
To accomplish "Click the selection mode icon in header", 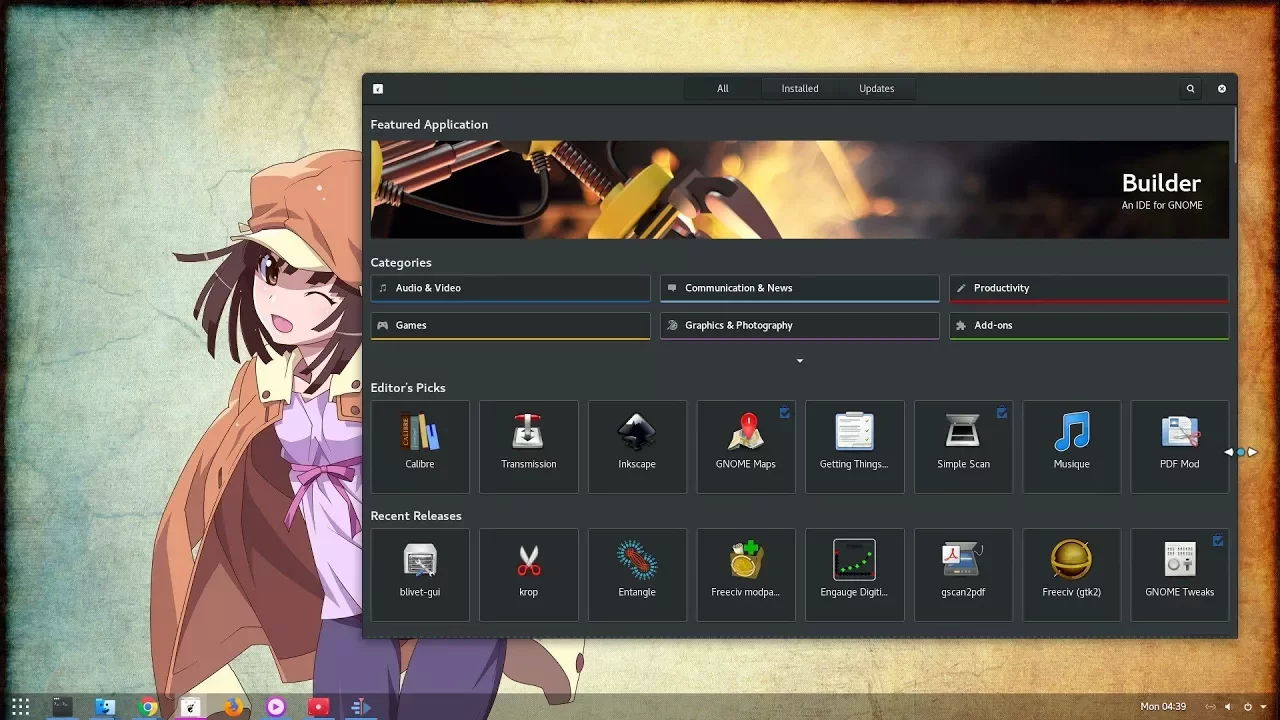I will pyautogui.click(x=378, y=89).
